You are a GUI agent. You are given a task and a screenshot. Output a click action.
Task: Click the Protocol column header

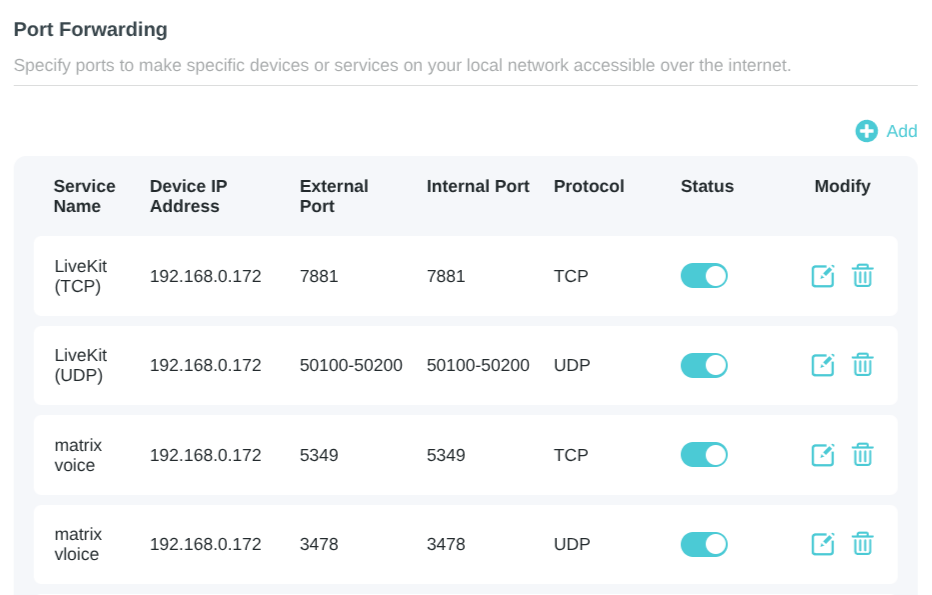pos(589,186)
